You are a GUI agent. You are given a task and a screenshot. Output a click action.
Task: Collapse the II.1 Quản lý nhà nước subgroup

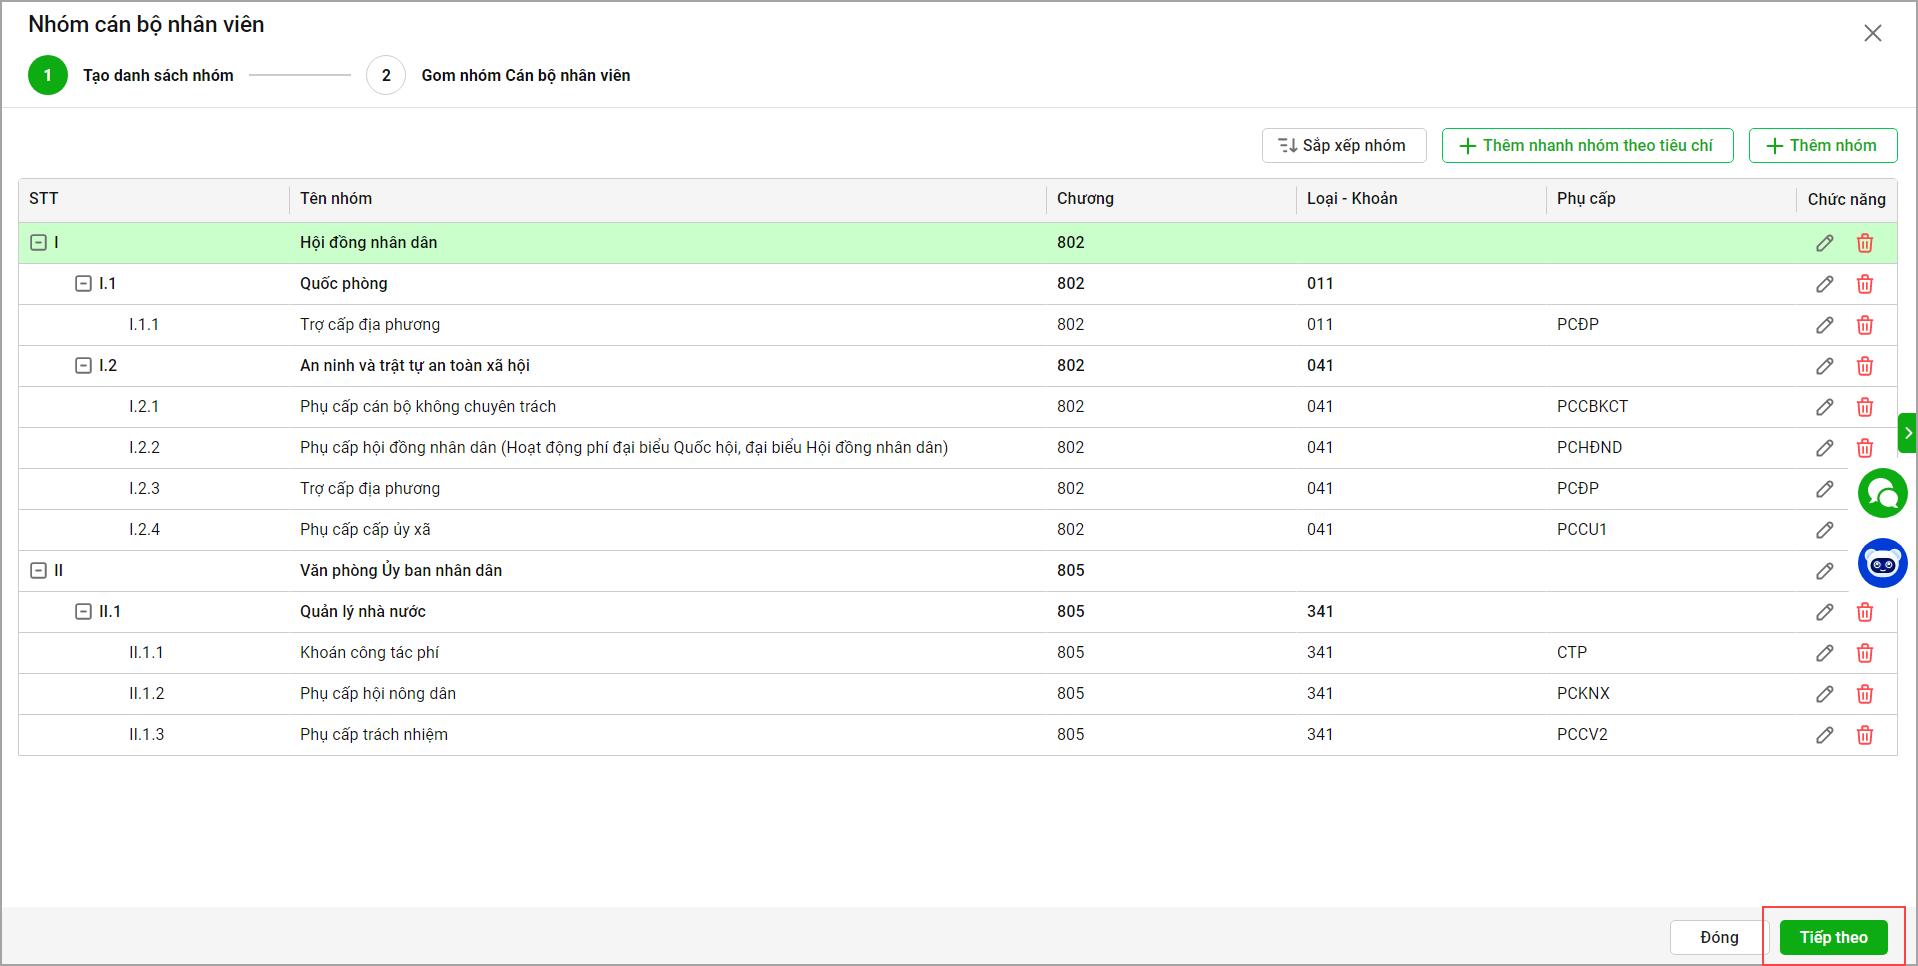tap(84, 612)
